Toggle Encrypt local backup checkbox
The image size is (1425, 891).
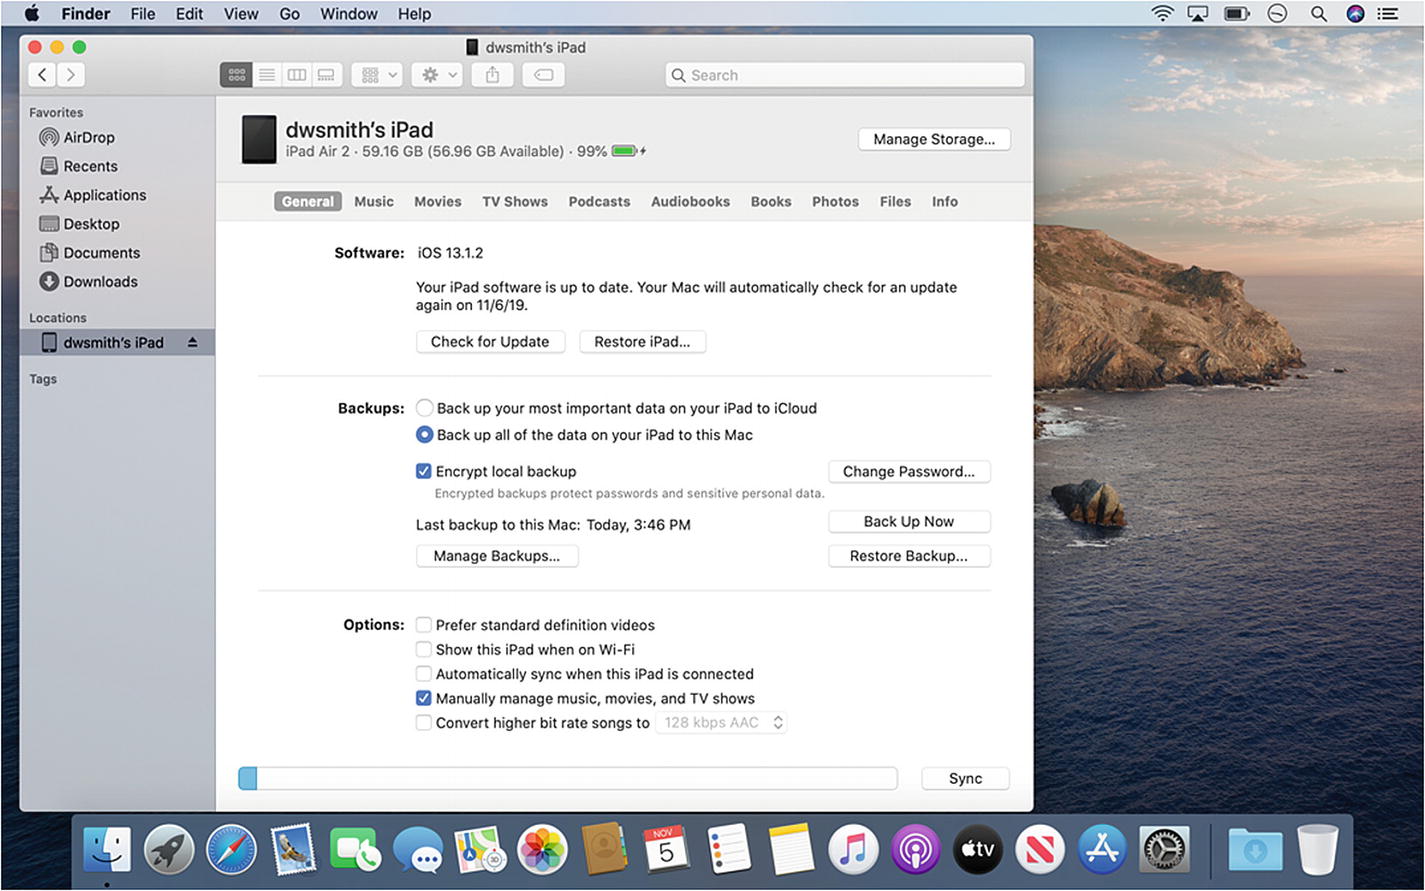(424, 471)
